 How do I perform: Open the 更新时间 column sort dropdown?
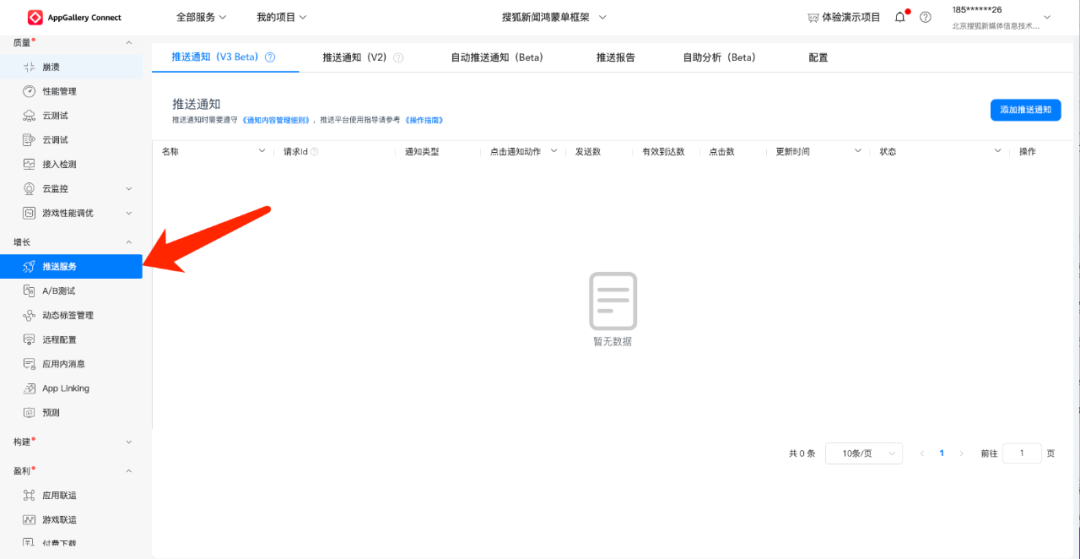click(x=858, y=151)
